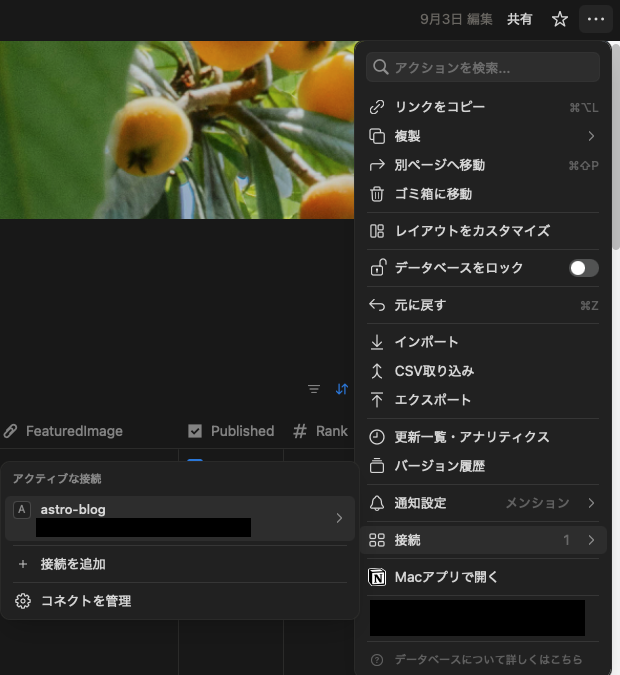Viewport: 620px width, 675px height.
Task: Click the trash icon for ゴミ箱に移動
Action: (377, 194)
